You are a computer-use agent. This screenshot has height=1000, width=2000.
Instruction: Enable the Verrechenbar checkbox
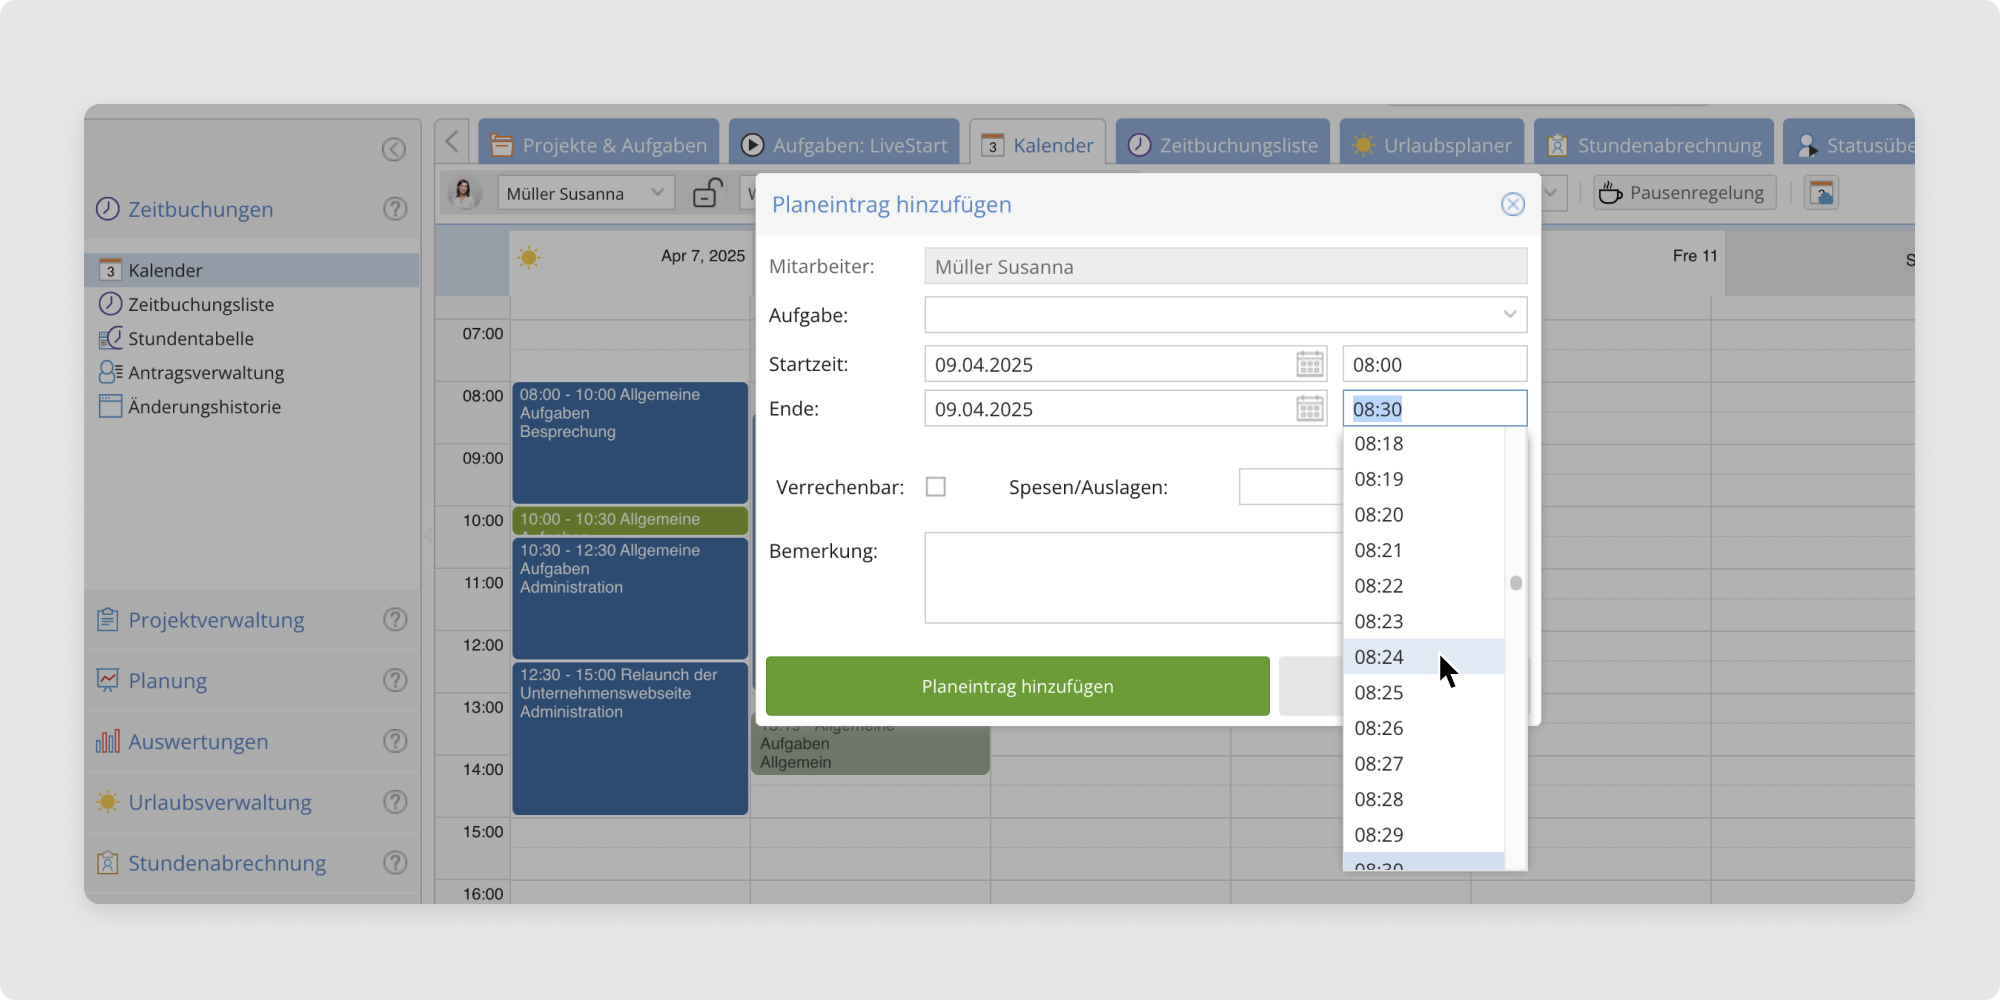coord(936,487)
